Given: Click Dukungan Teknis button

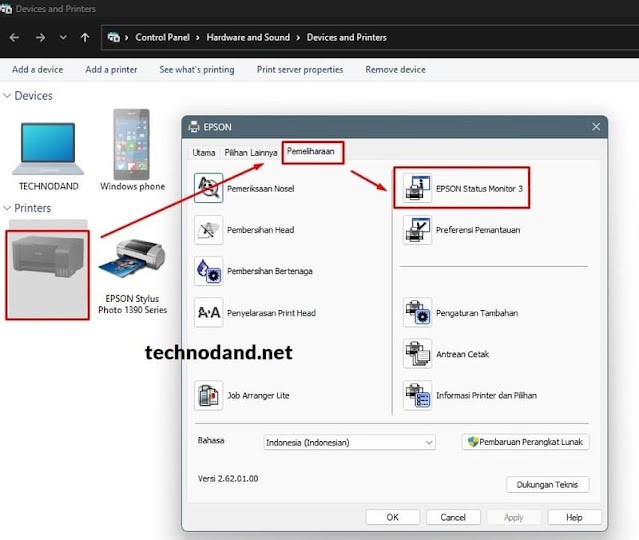Looking at the screenshot, I should pyautogui.click(x=547, y=485).
